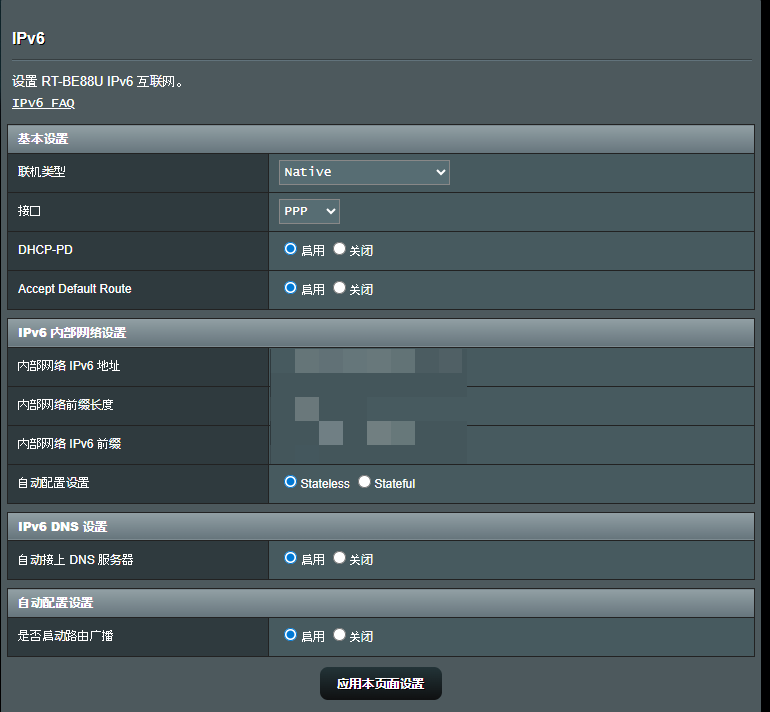Expand the 接口 dropdown showing PPP
The width and height of the screenshot is (770, 712).
309,211
